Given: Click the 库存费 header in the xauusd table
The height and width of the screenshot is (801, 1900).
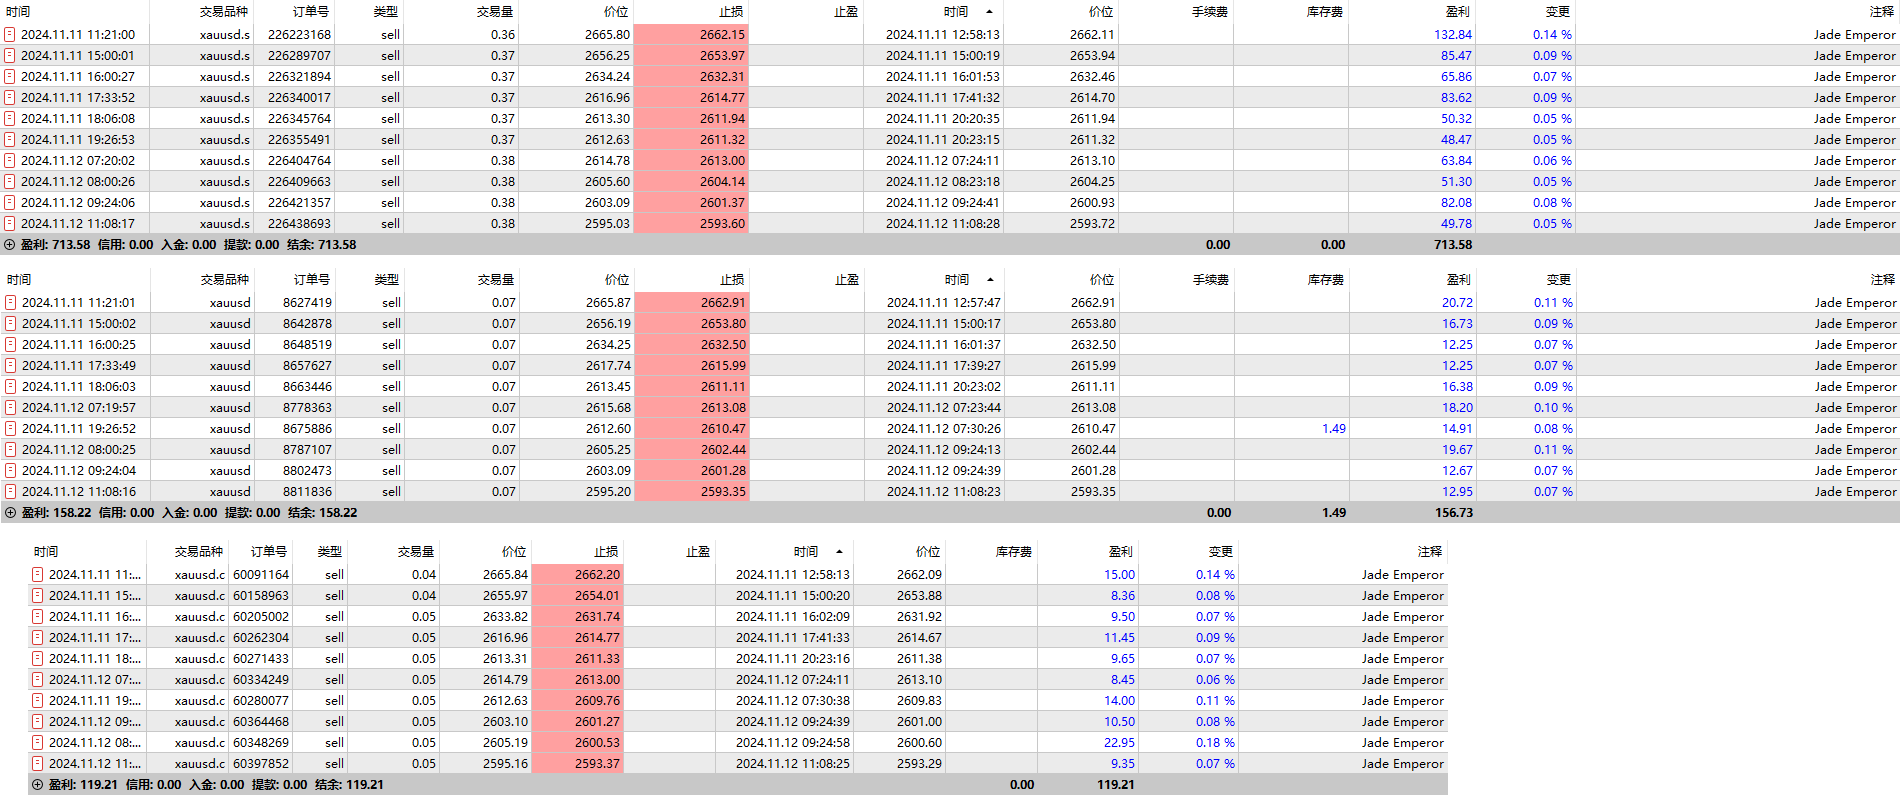Looking at the screenshot, I should point(1326,280).
